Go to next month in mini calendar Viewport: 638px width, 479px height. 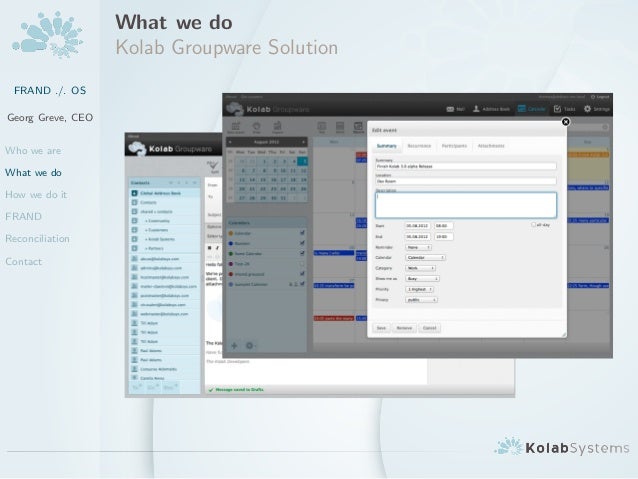point(303,142)
